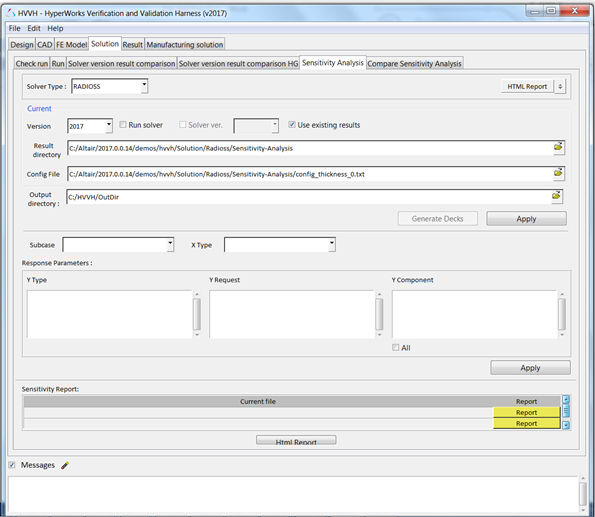Click the first yellow Report button

(526, 413)
